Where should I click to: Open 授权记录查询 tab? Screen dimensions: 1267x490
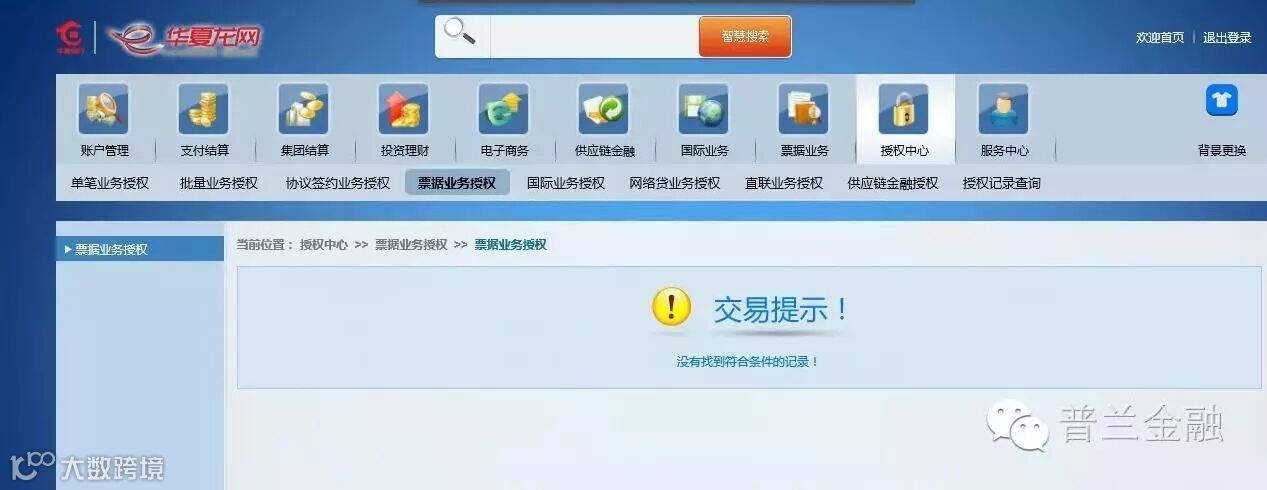1002,183
